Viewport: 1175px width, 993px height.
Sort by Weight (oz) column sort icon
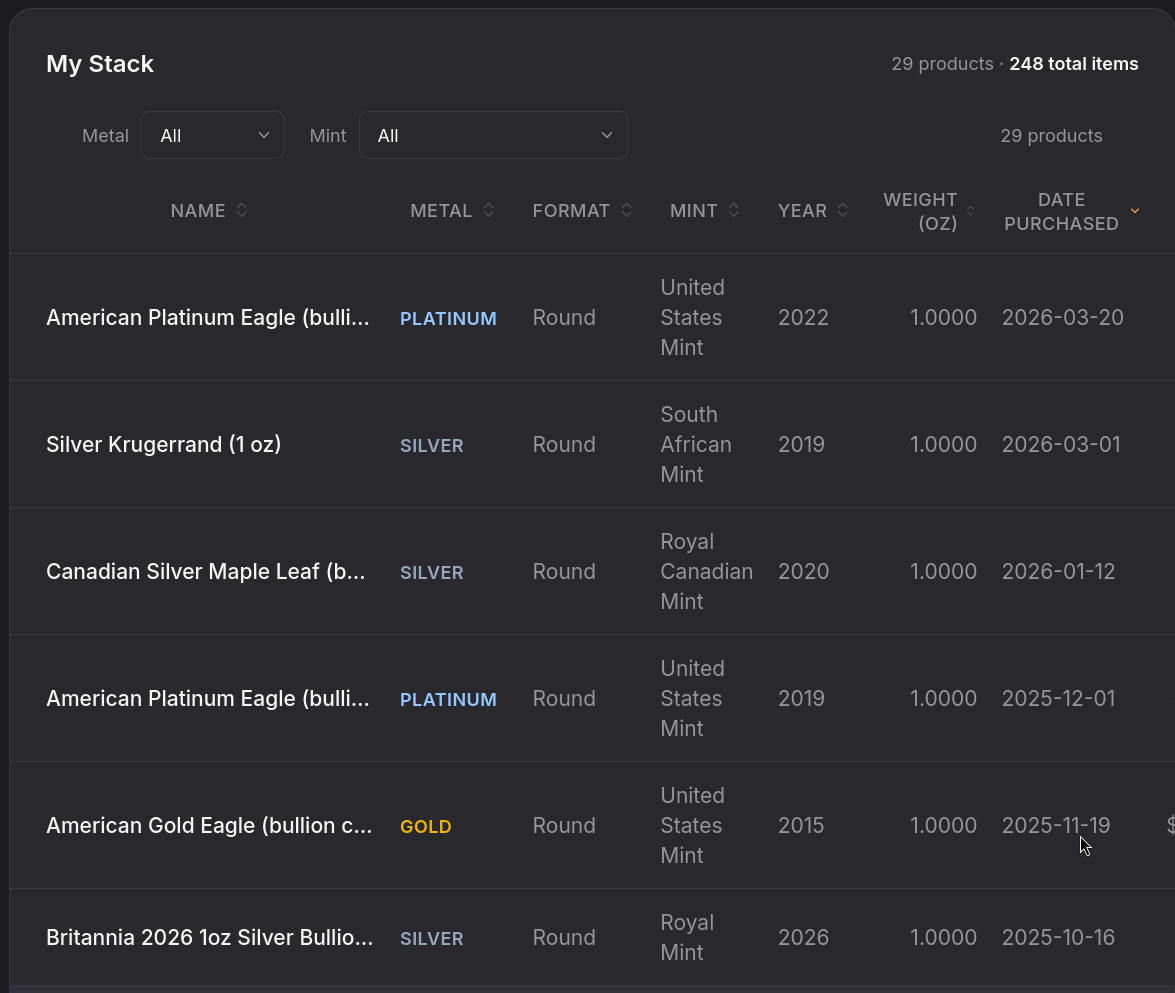click(970, 211)
